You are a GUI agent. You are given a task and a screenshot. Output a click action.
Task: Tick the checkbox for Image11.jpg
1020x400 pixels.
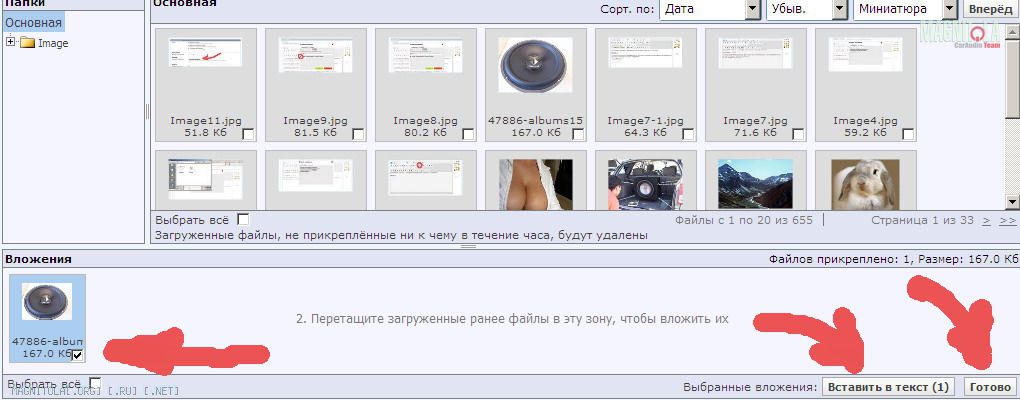tap(248, 134)
